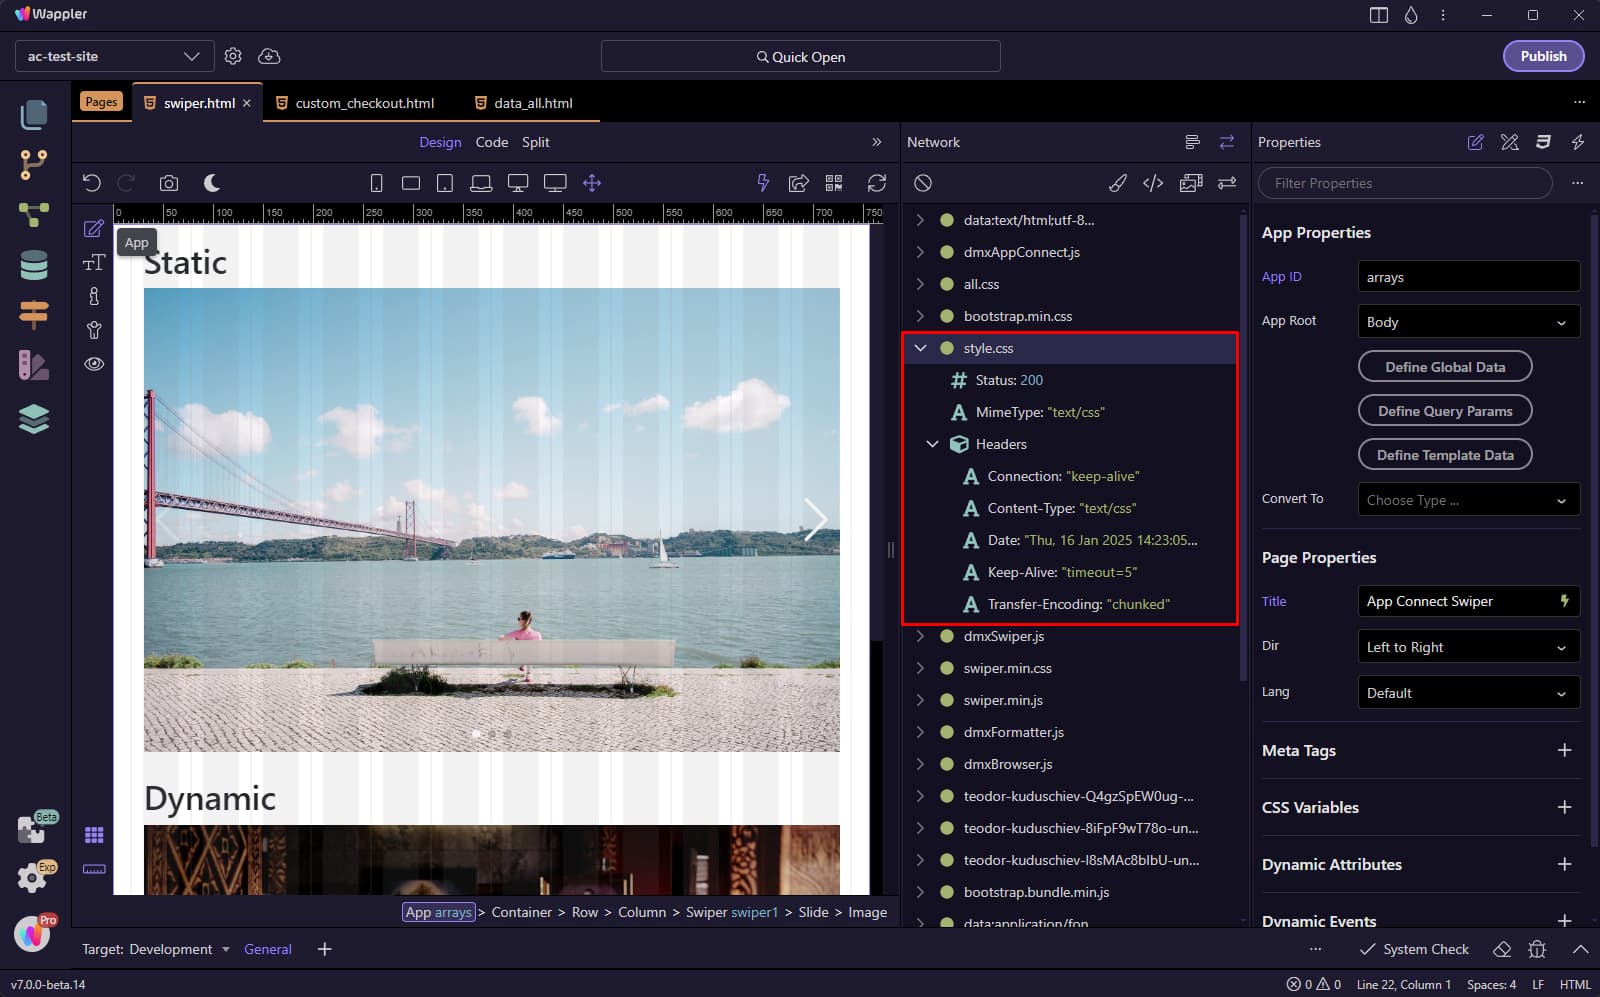This screenshot has width=1600, height=997.
Task: Collapse the style.css network entry
Action: (x=921, y=348)
